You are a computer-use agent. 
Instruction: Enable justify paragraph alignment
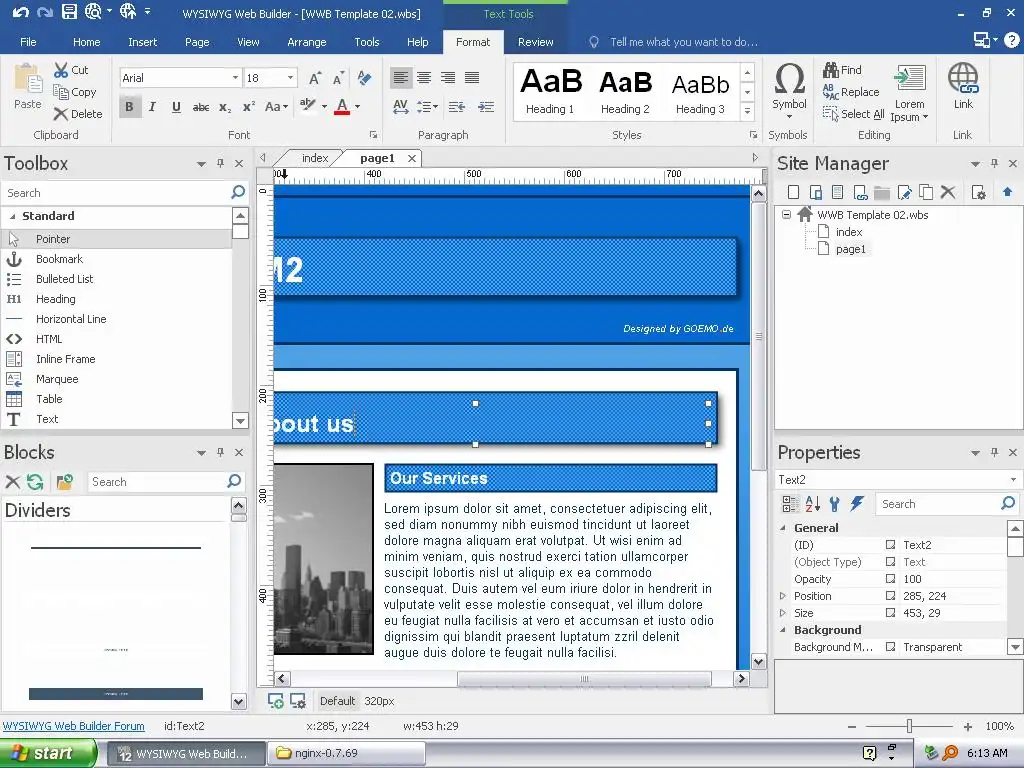pos(472,78)
